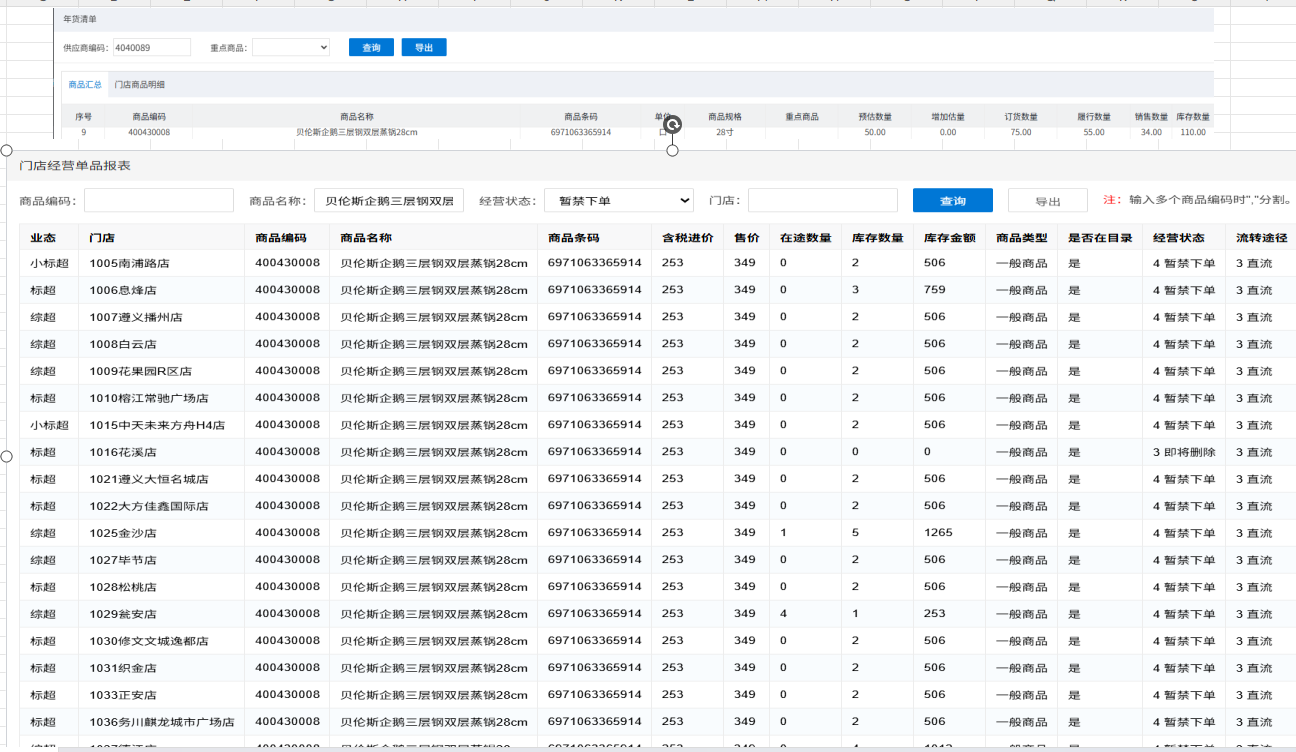Switch to the 商品汇总 tab
Image resolution: width=1296 pixels, height=752 pixels.
click(85, 85)
